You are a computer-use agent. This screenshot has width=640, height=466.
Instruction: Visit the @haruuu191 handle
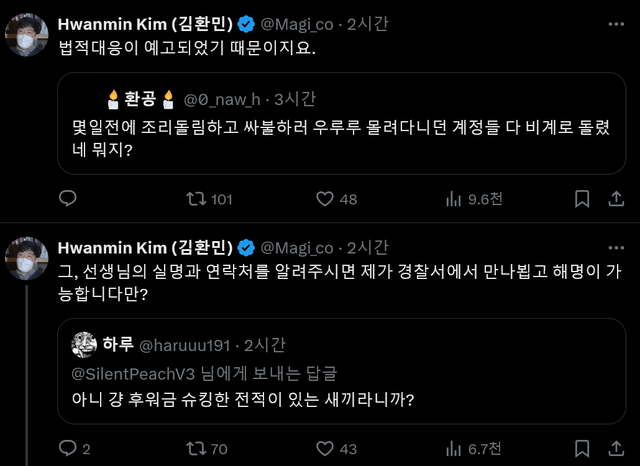click(x=179, y=346)
